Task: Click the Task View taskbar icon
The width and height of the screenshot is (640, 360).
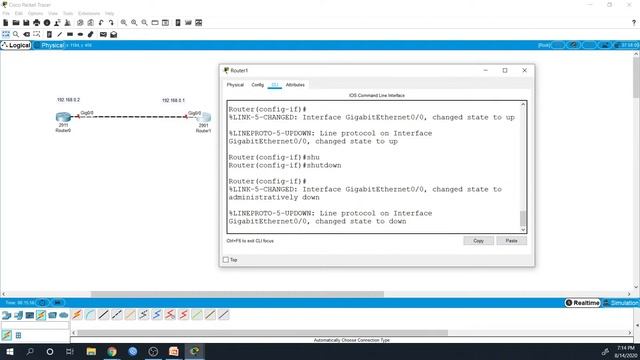Action: (x=70, y=351)
